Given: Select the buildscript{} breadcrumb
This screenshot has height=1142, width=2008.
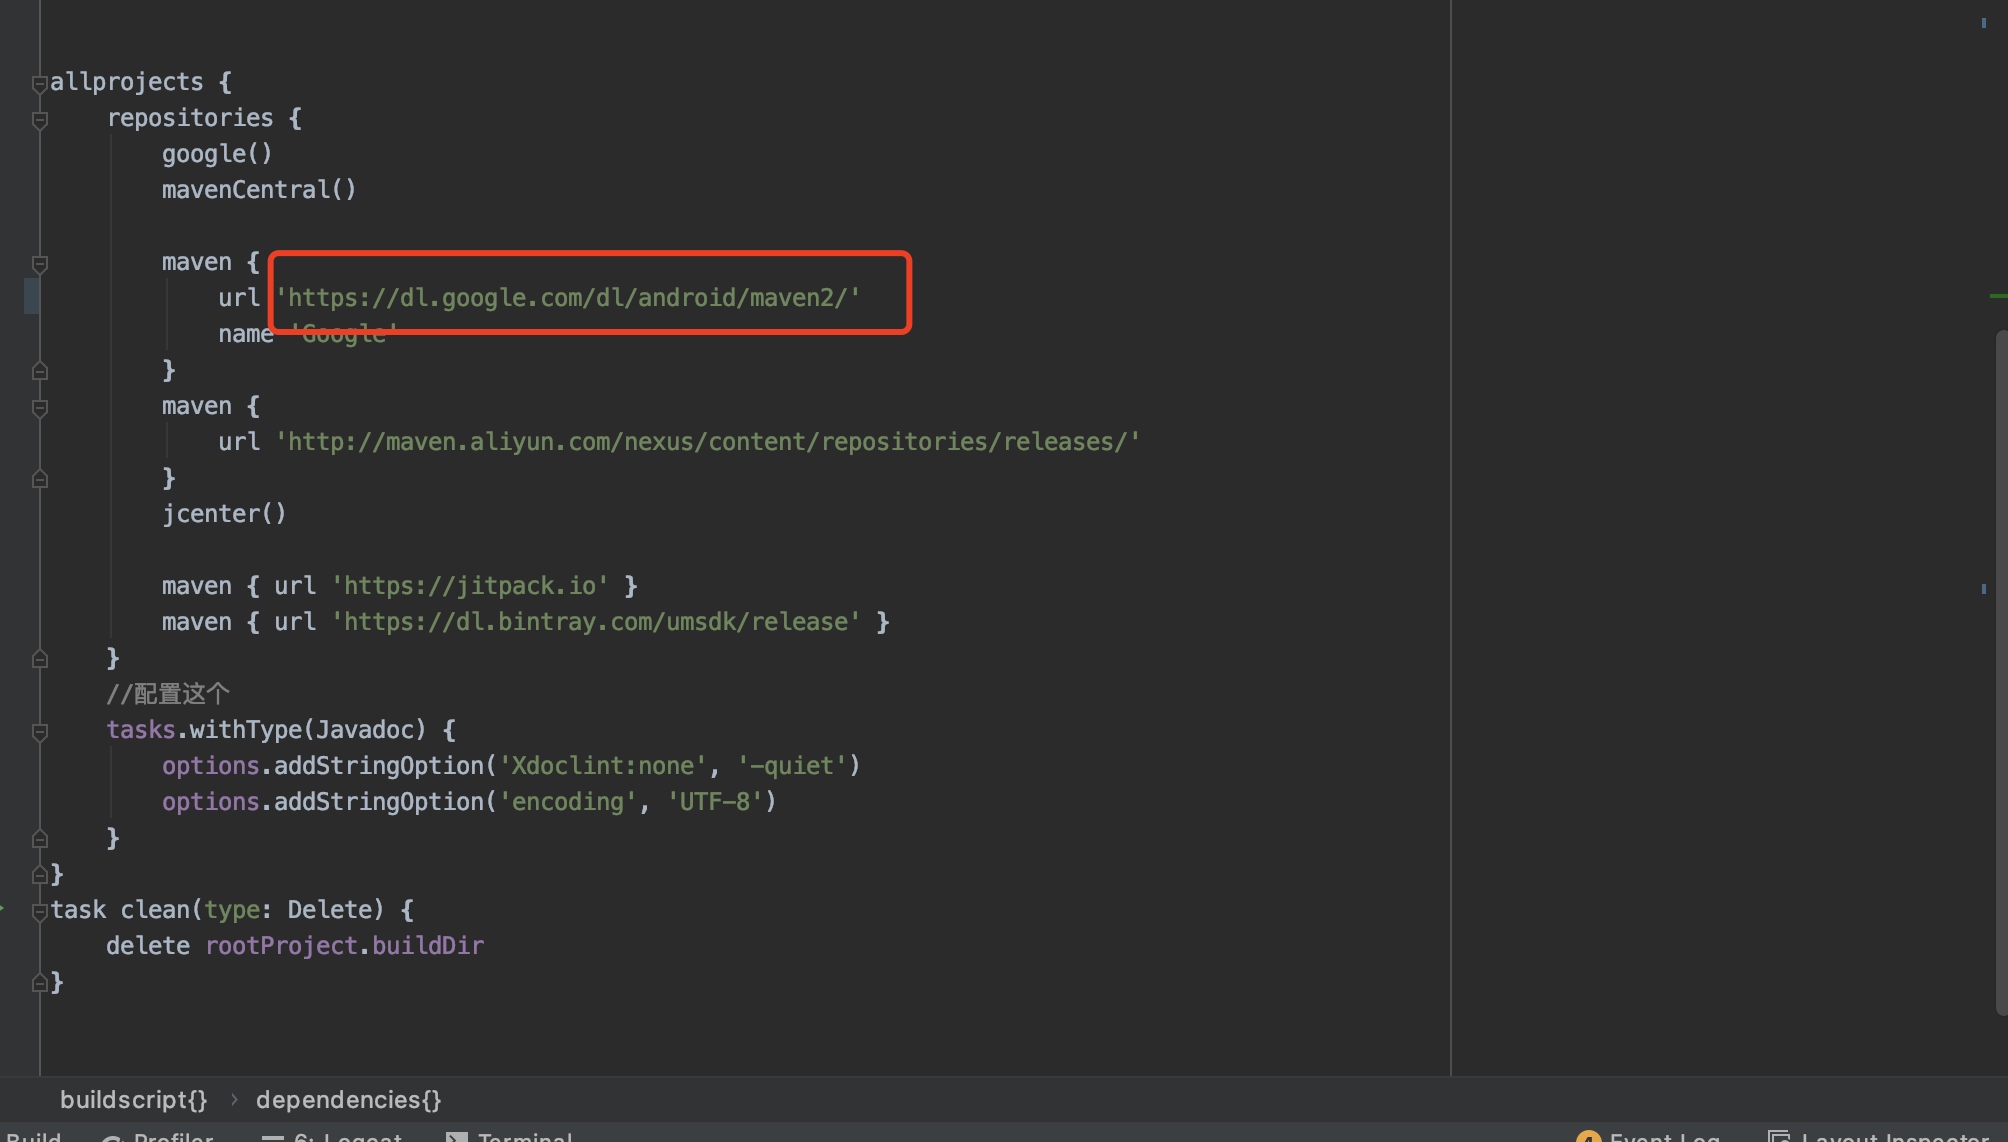Looking at the screenshot, I should tap(134, 1100).
